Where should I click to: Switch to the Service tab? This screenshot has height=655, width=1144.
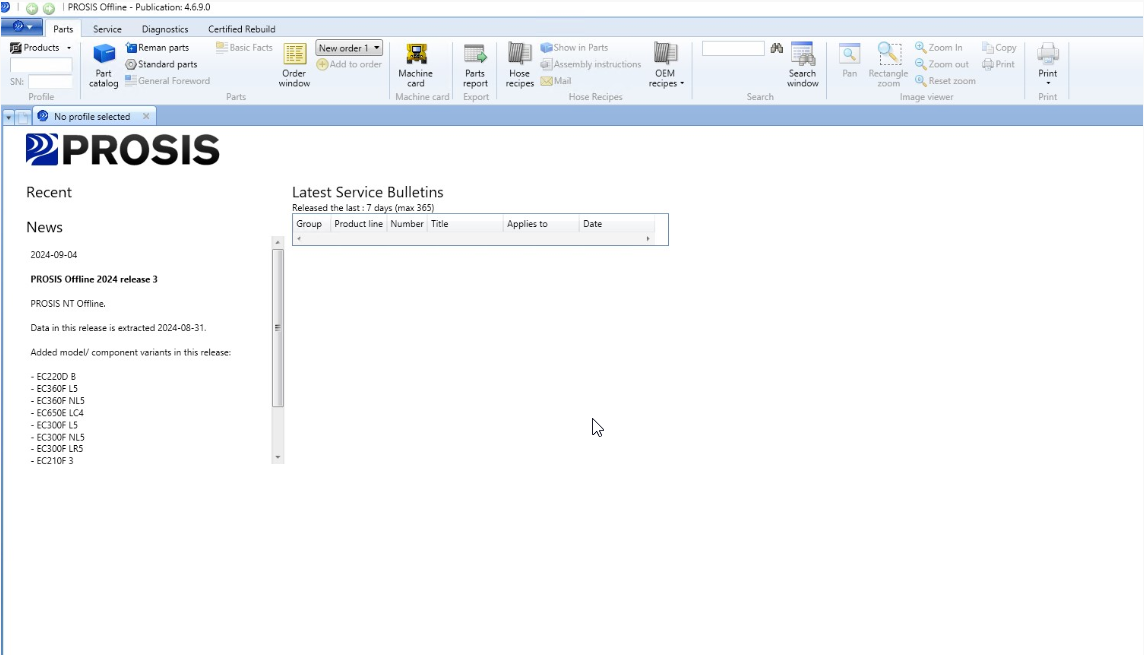click(107, 29)
